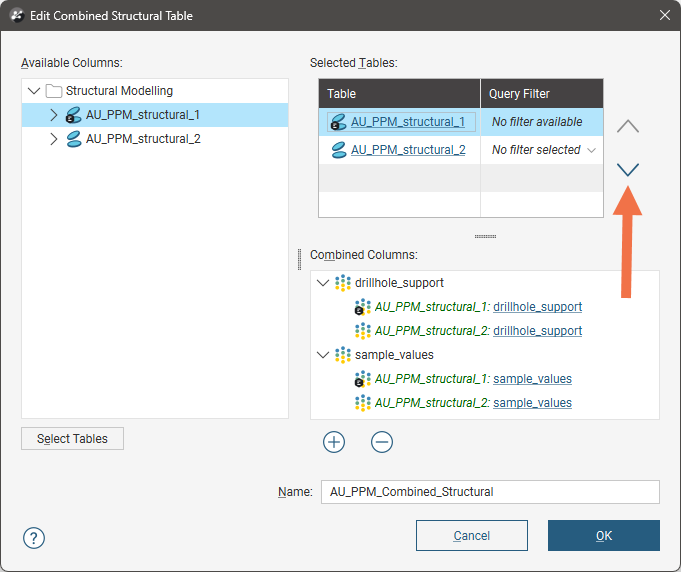Open the help question mark icon
This screenshot has width=681, height=572.
pyautogui.click(x=33, y=536)
